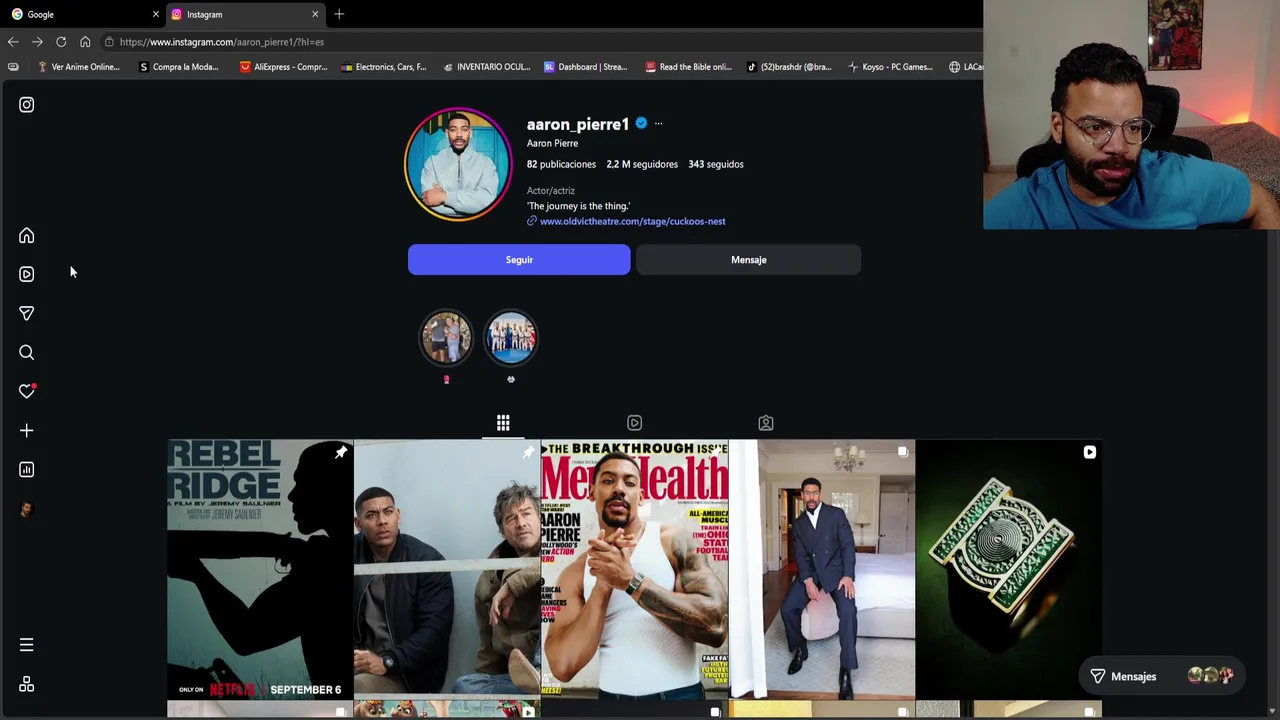Click the site info icon in the address bar
This screenshot has width=1280, height=720.
click(109, 42)
